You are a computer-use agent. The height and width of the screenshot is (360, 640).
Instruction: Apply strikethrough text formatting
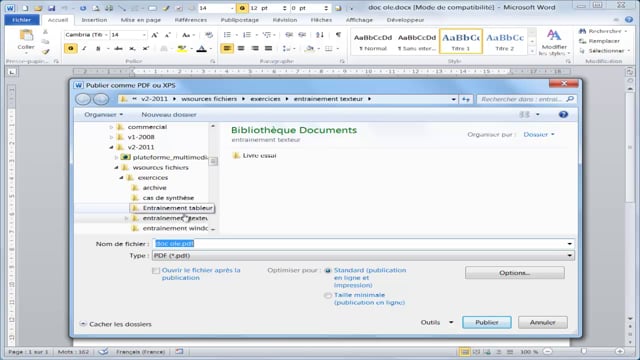[x=118, y=49]
